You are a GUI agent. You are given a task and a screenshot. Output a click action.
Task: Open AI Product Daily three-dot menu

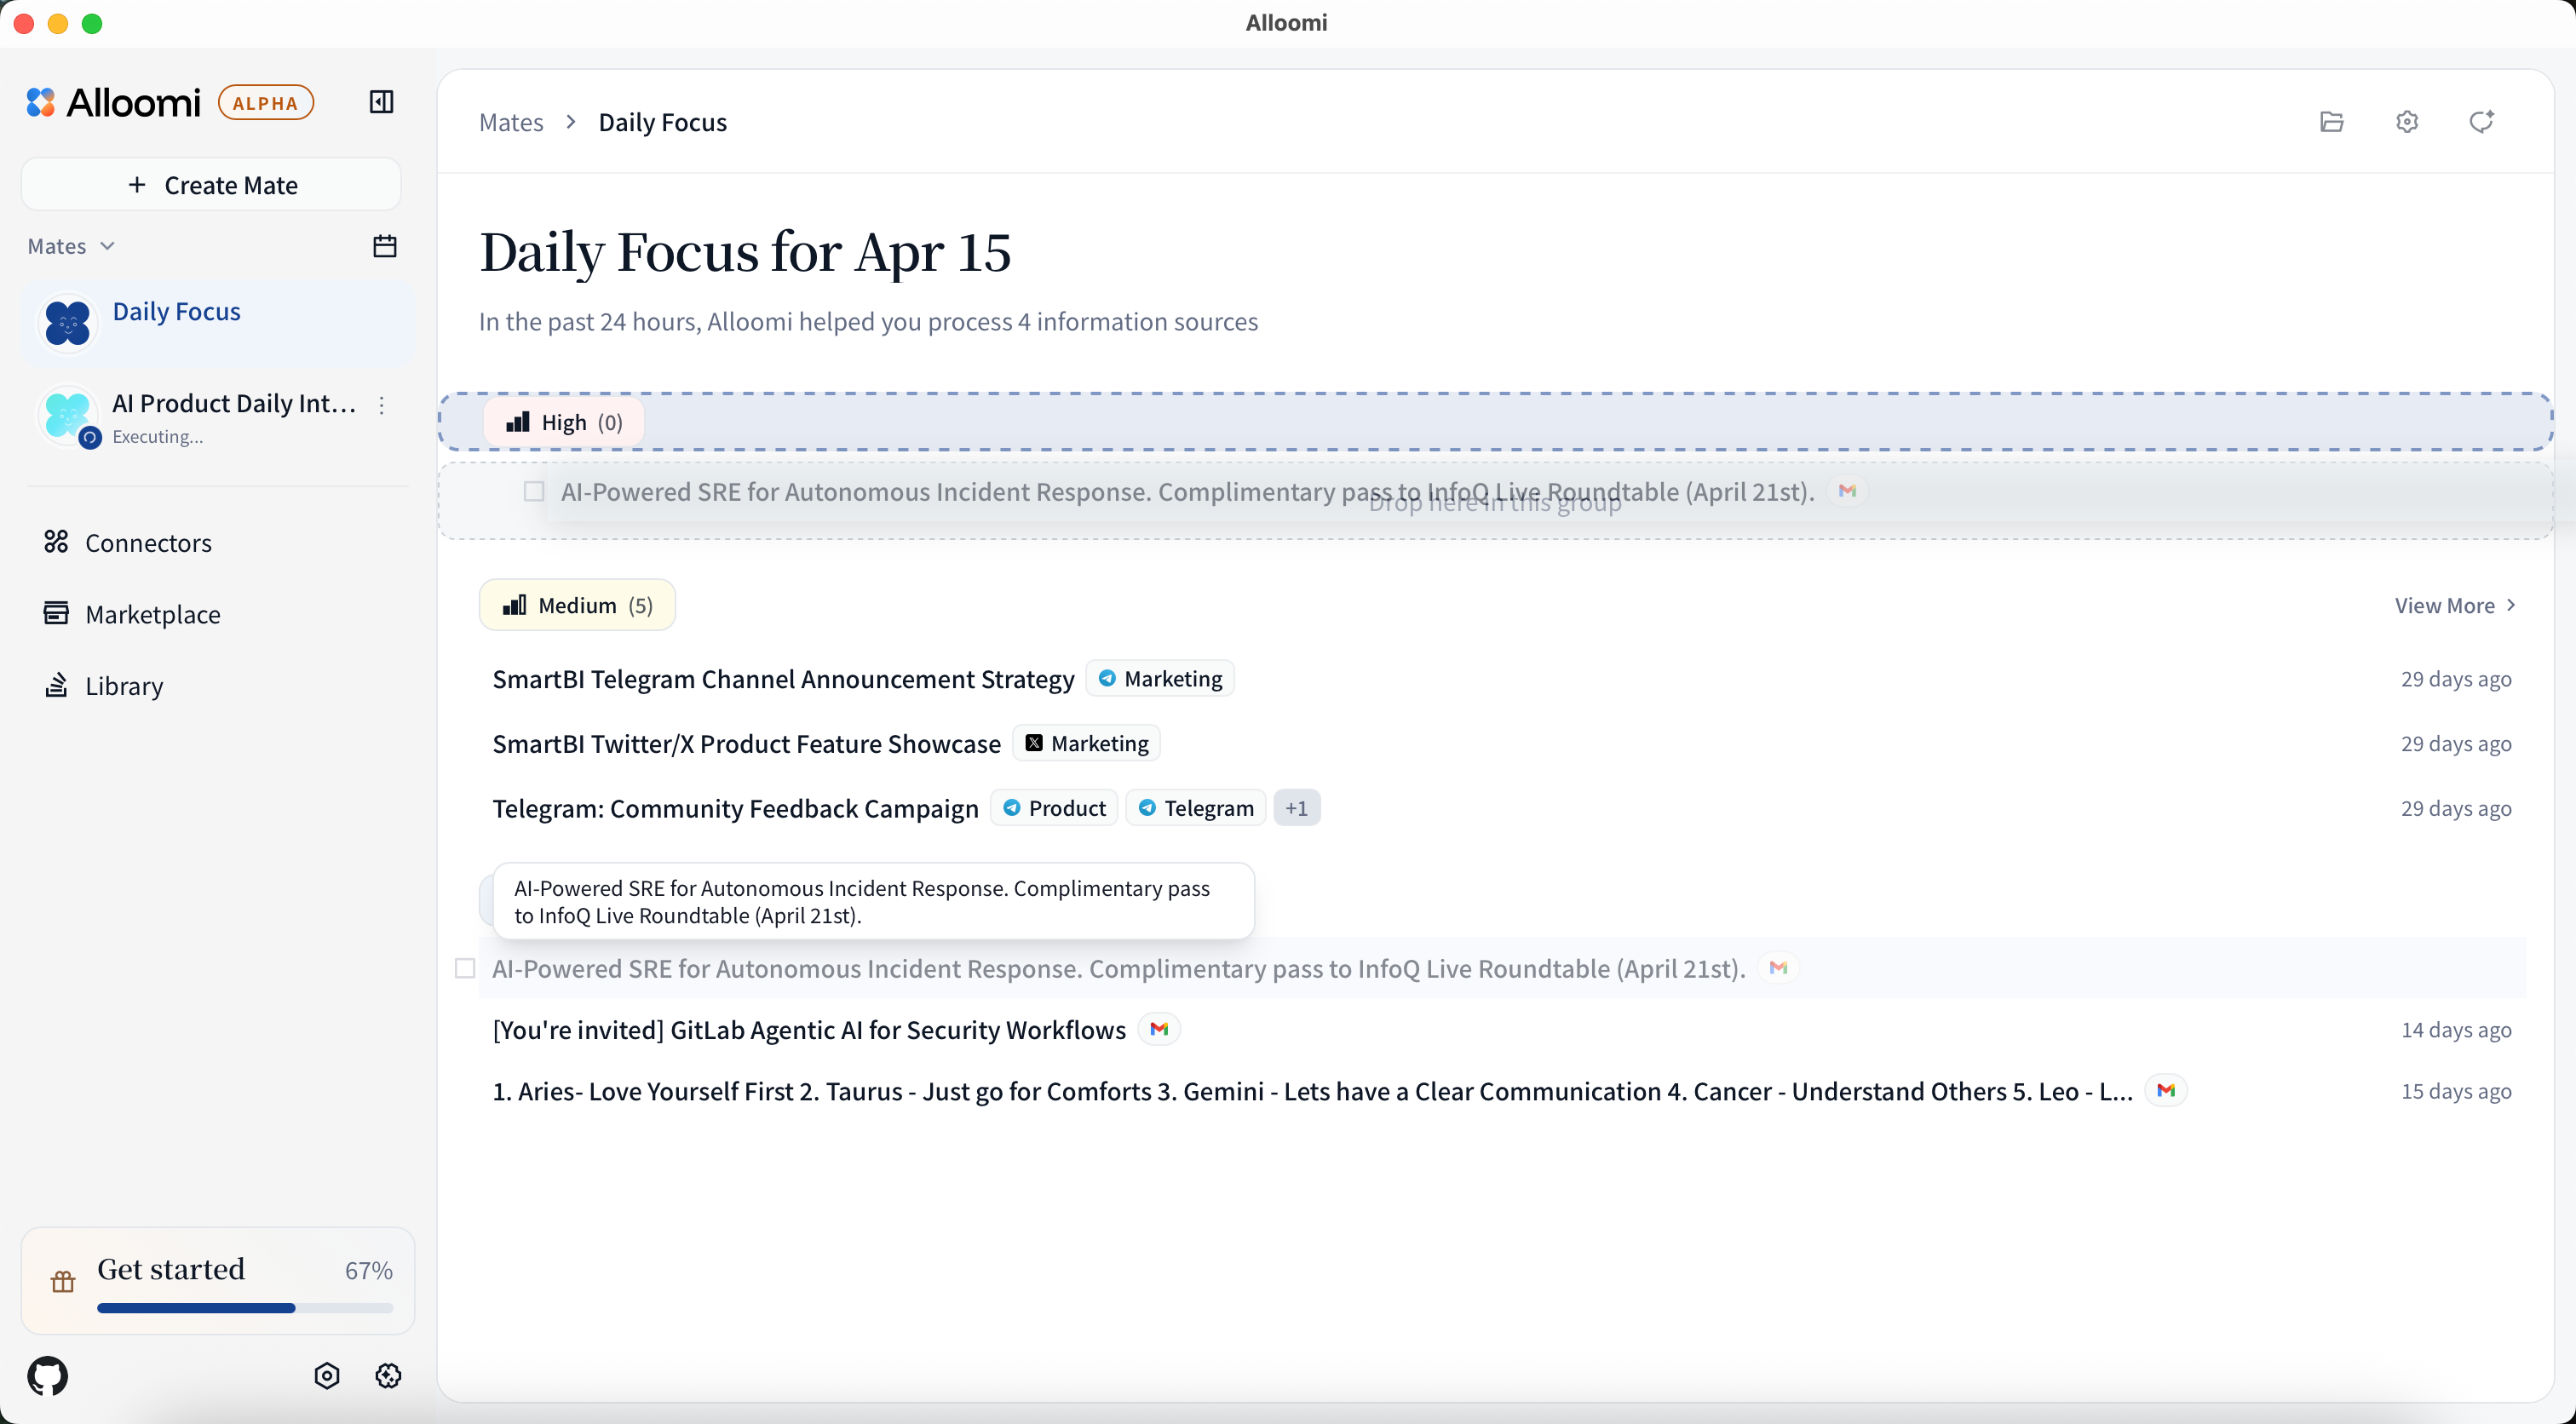tap(381, 405)
